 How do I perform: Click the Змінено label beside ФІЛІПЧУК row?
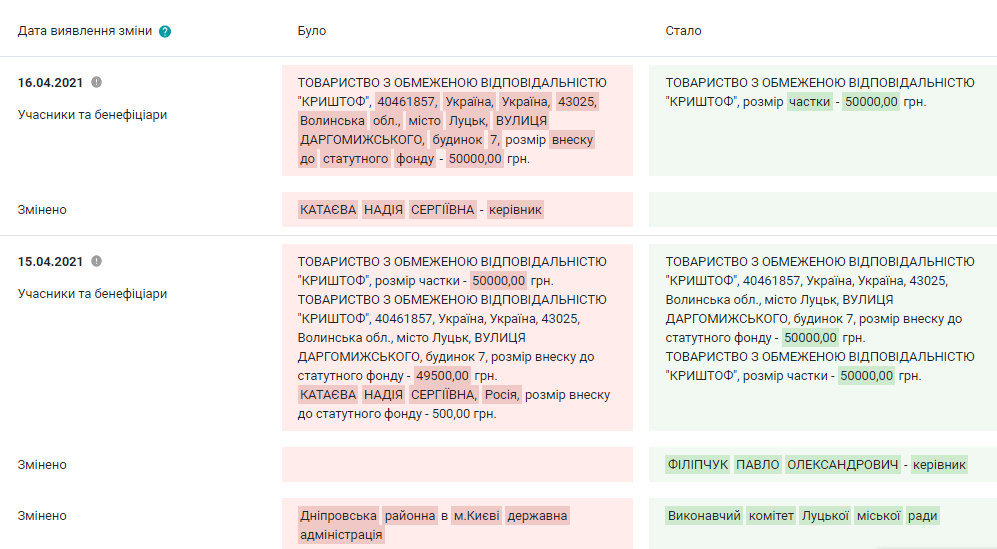coord(42,465)
